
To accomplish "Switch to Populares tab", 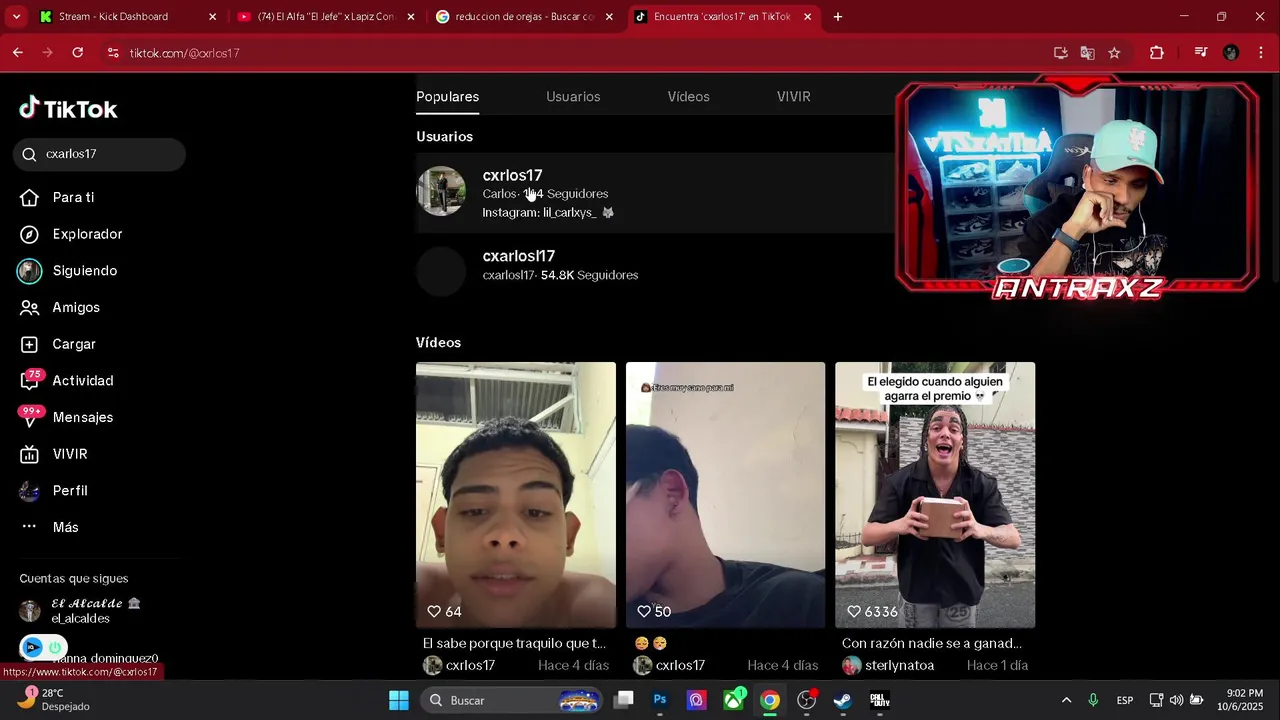I will 447,97.
